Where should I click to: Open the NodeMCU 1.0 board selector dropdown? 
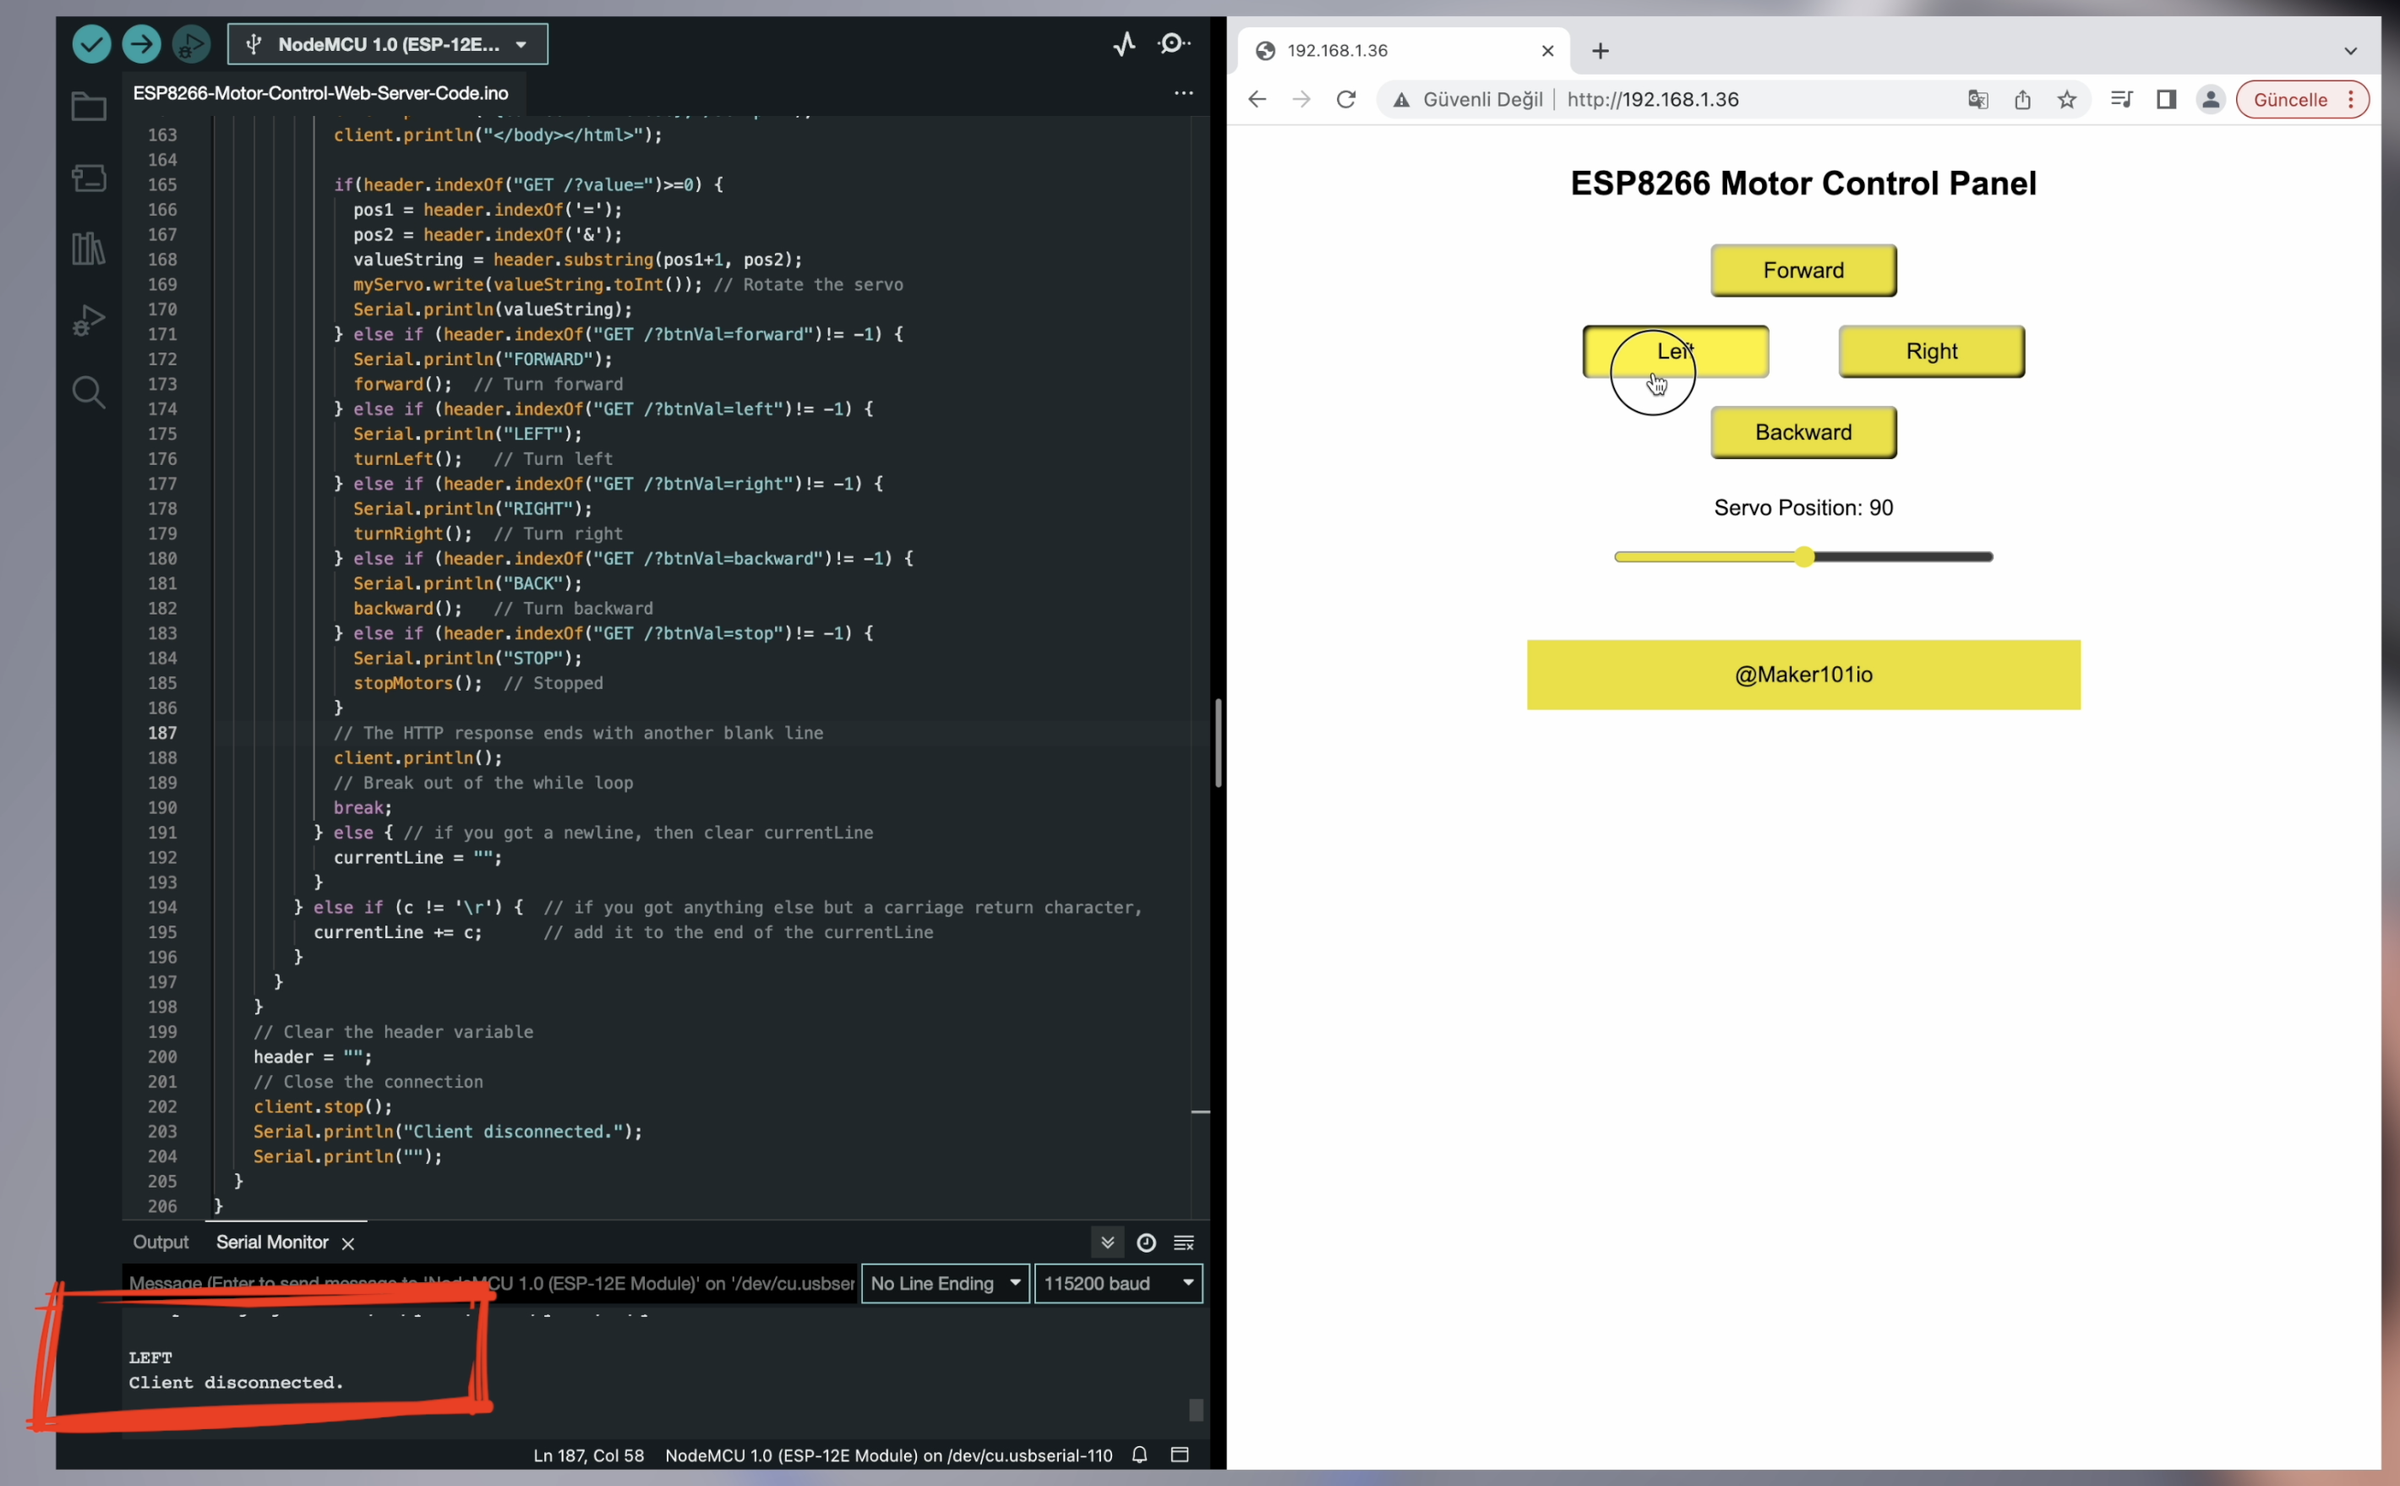(387, 44)
